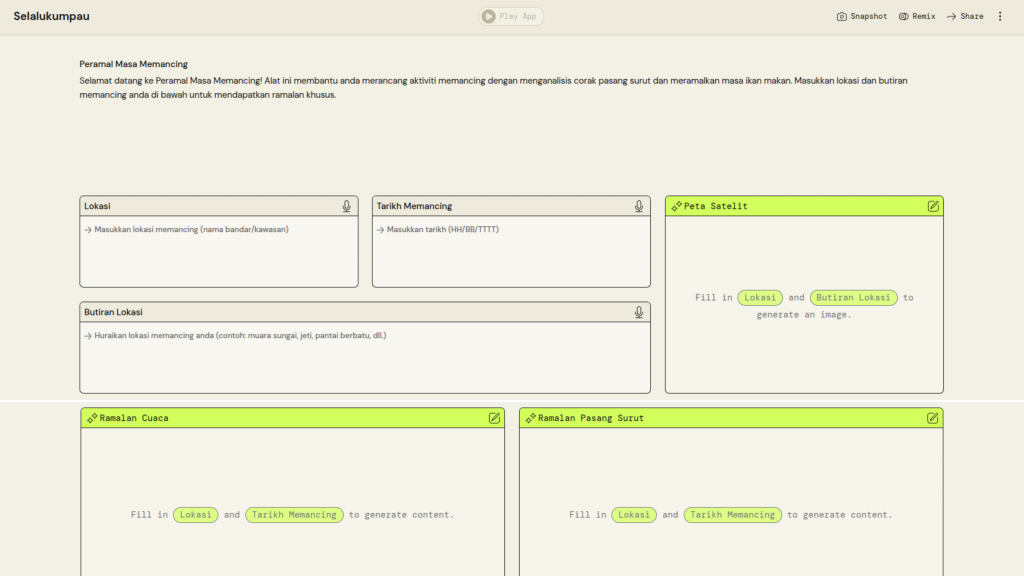Image resolution: width=1024 pixels, height=576 pixels.
Task: Click the microphone icon in Butiran Lokasi panel
Action: click(x=638, y=312)
